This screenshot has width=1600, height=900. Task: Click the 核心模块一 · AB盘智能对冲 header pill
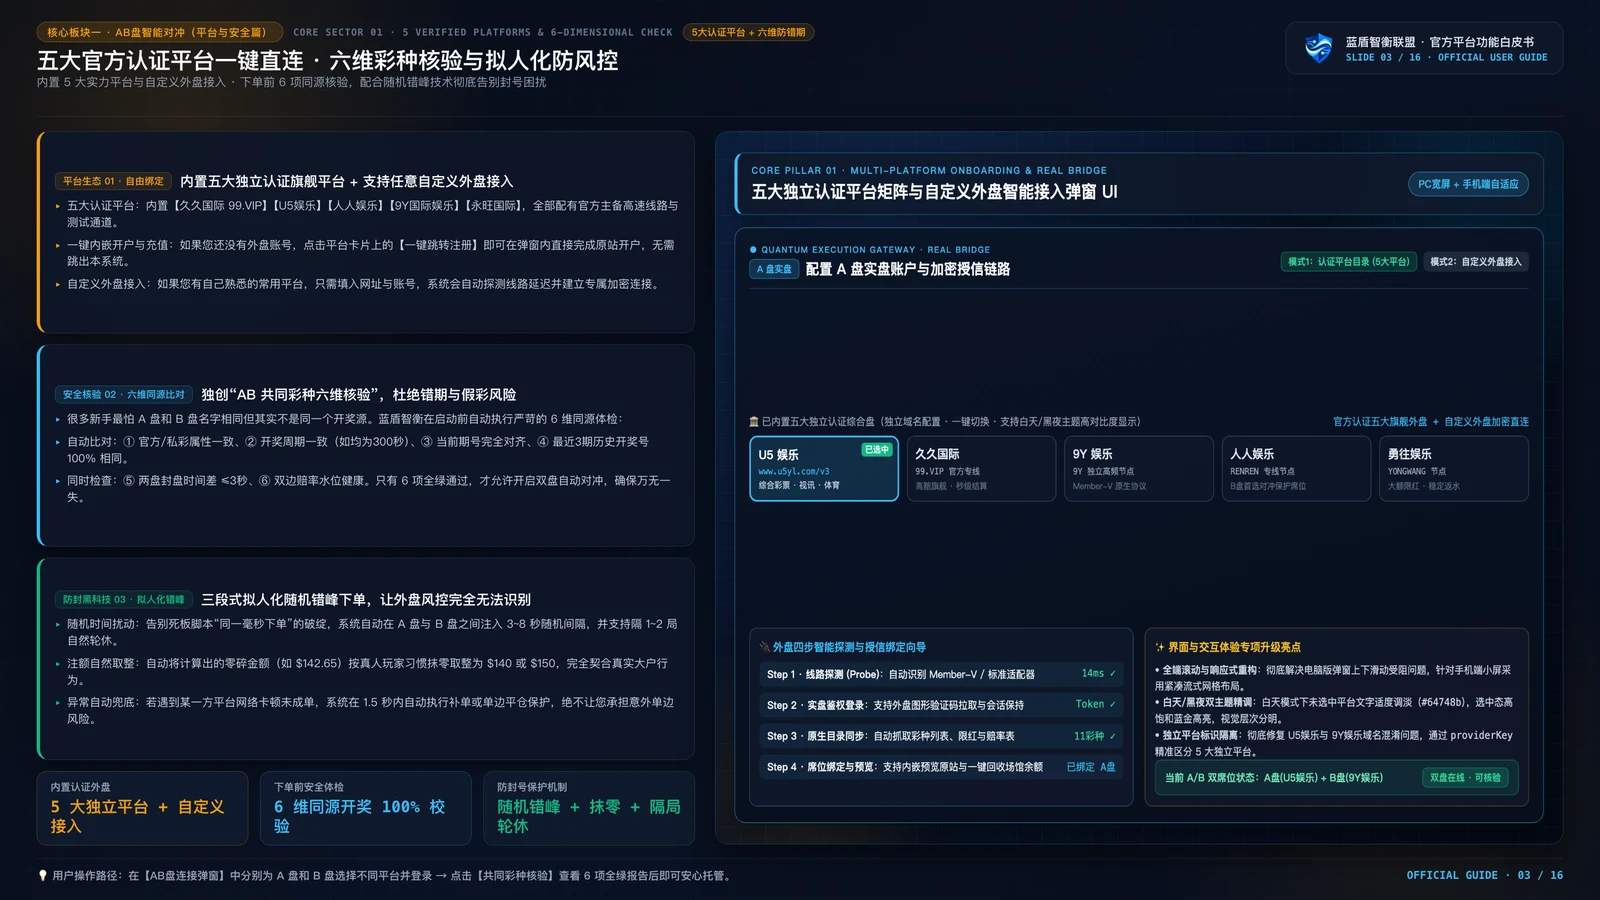click(159, 32)
